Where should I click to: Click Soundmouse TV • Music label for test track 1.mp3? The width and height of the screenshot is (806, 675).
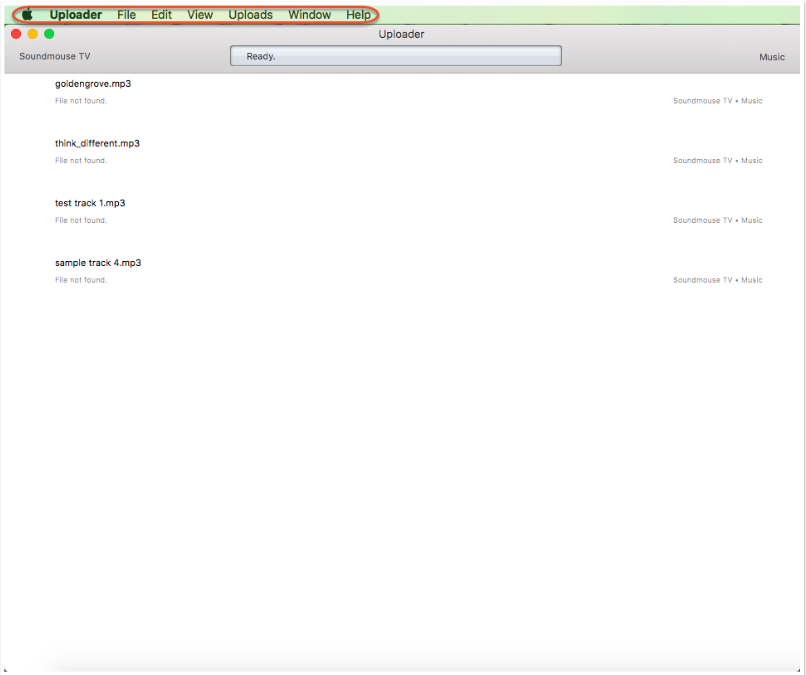click(x=718, y=220)
